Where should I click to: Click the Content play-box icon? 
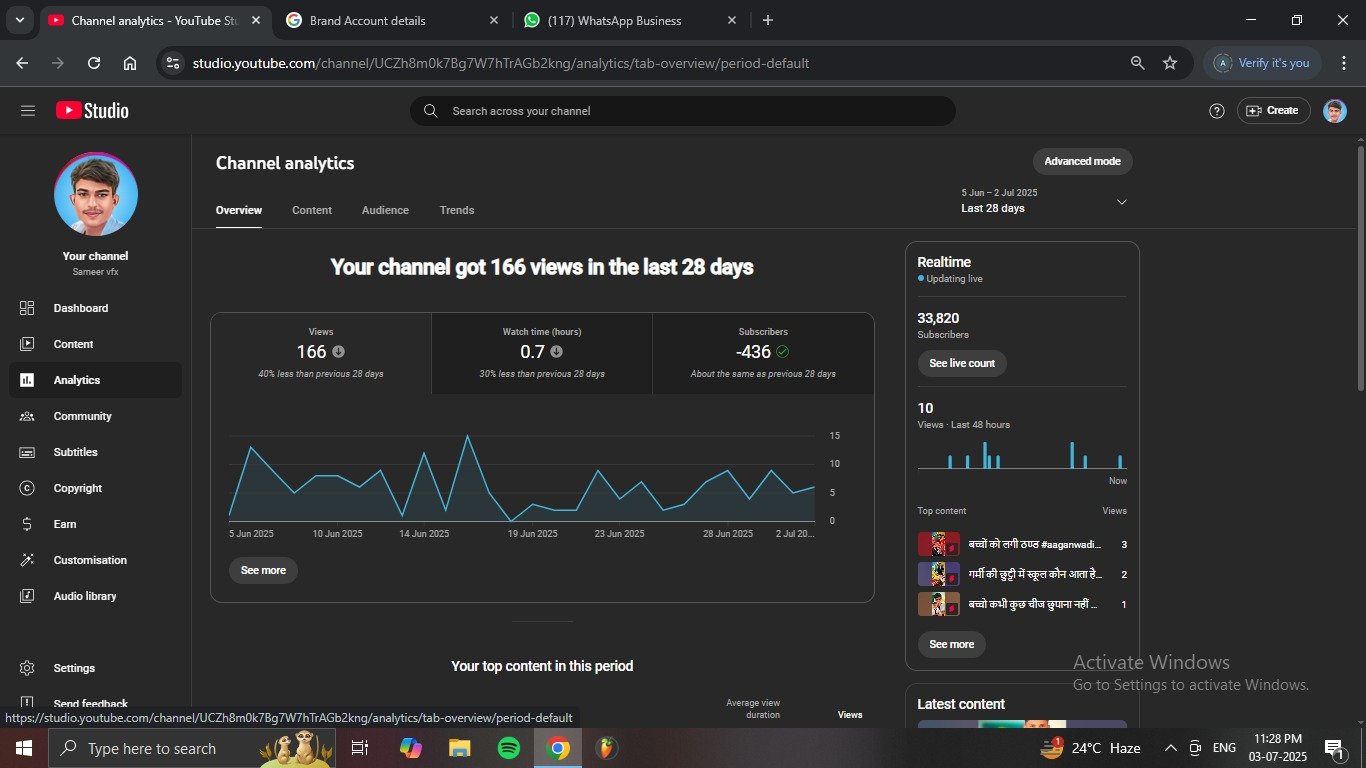pyautogui.click(x=27, y=344)
